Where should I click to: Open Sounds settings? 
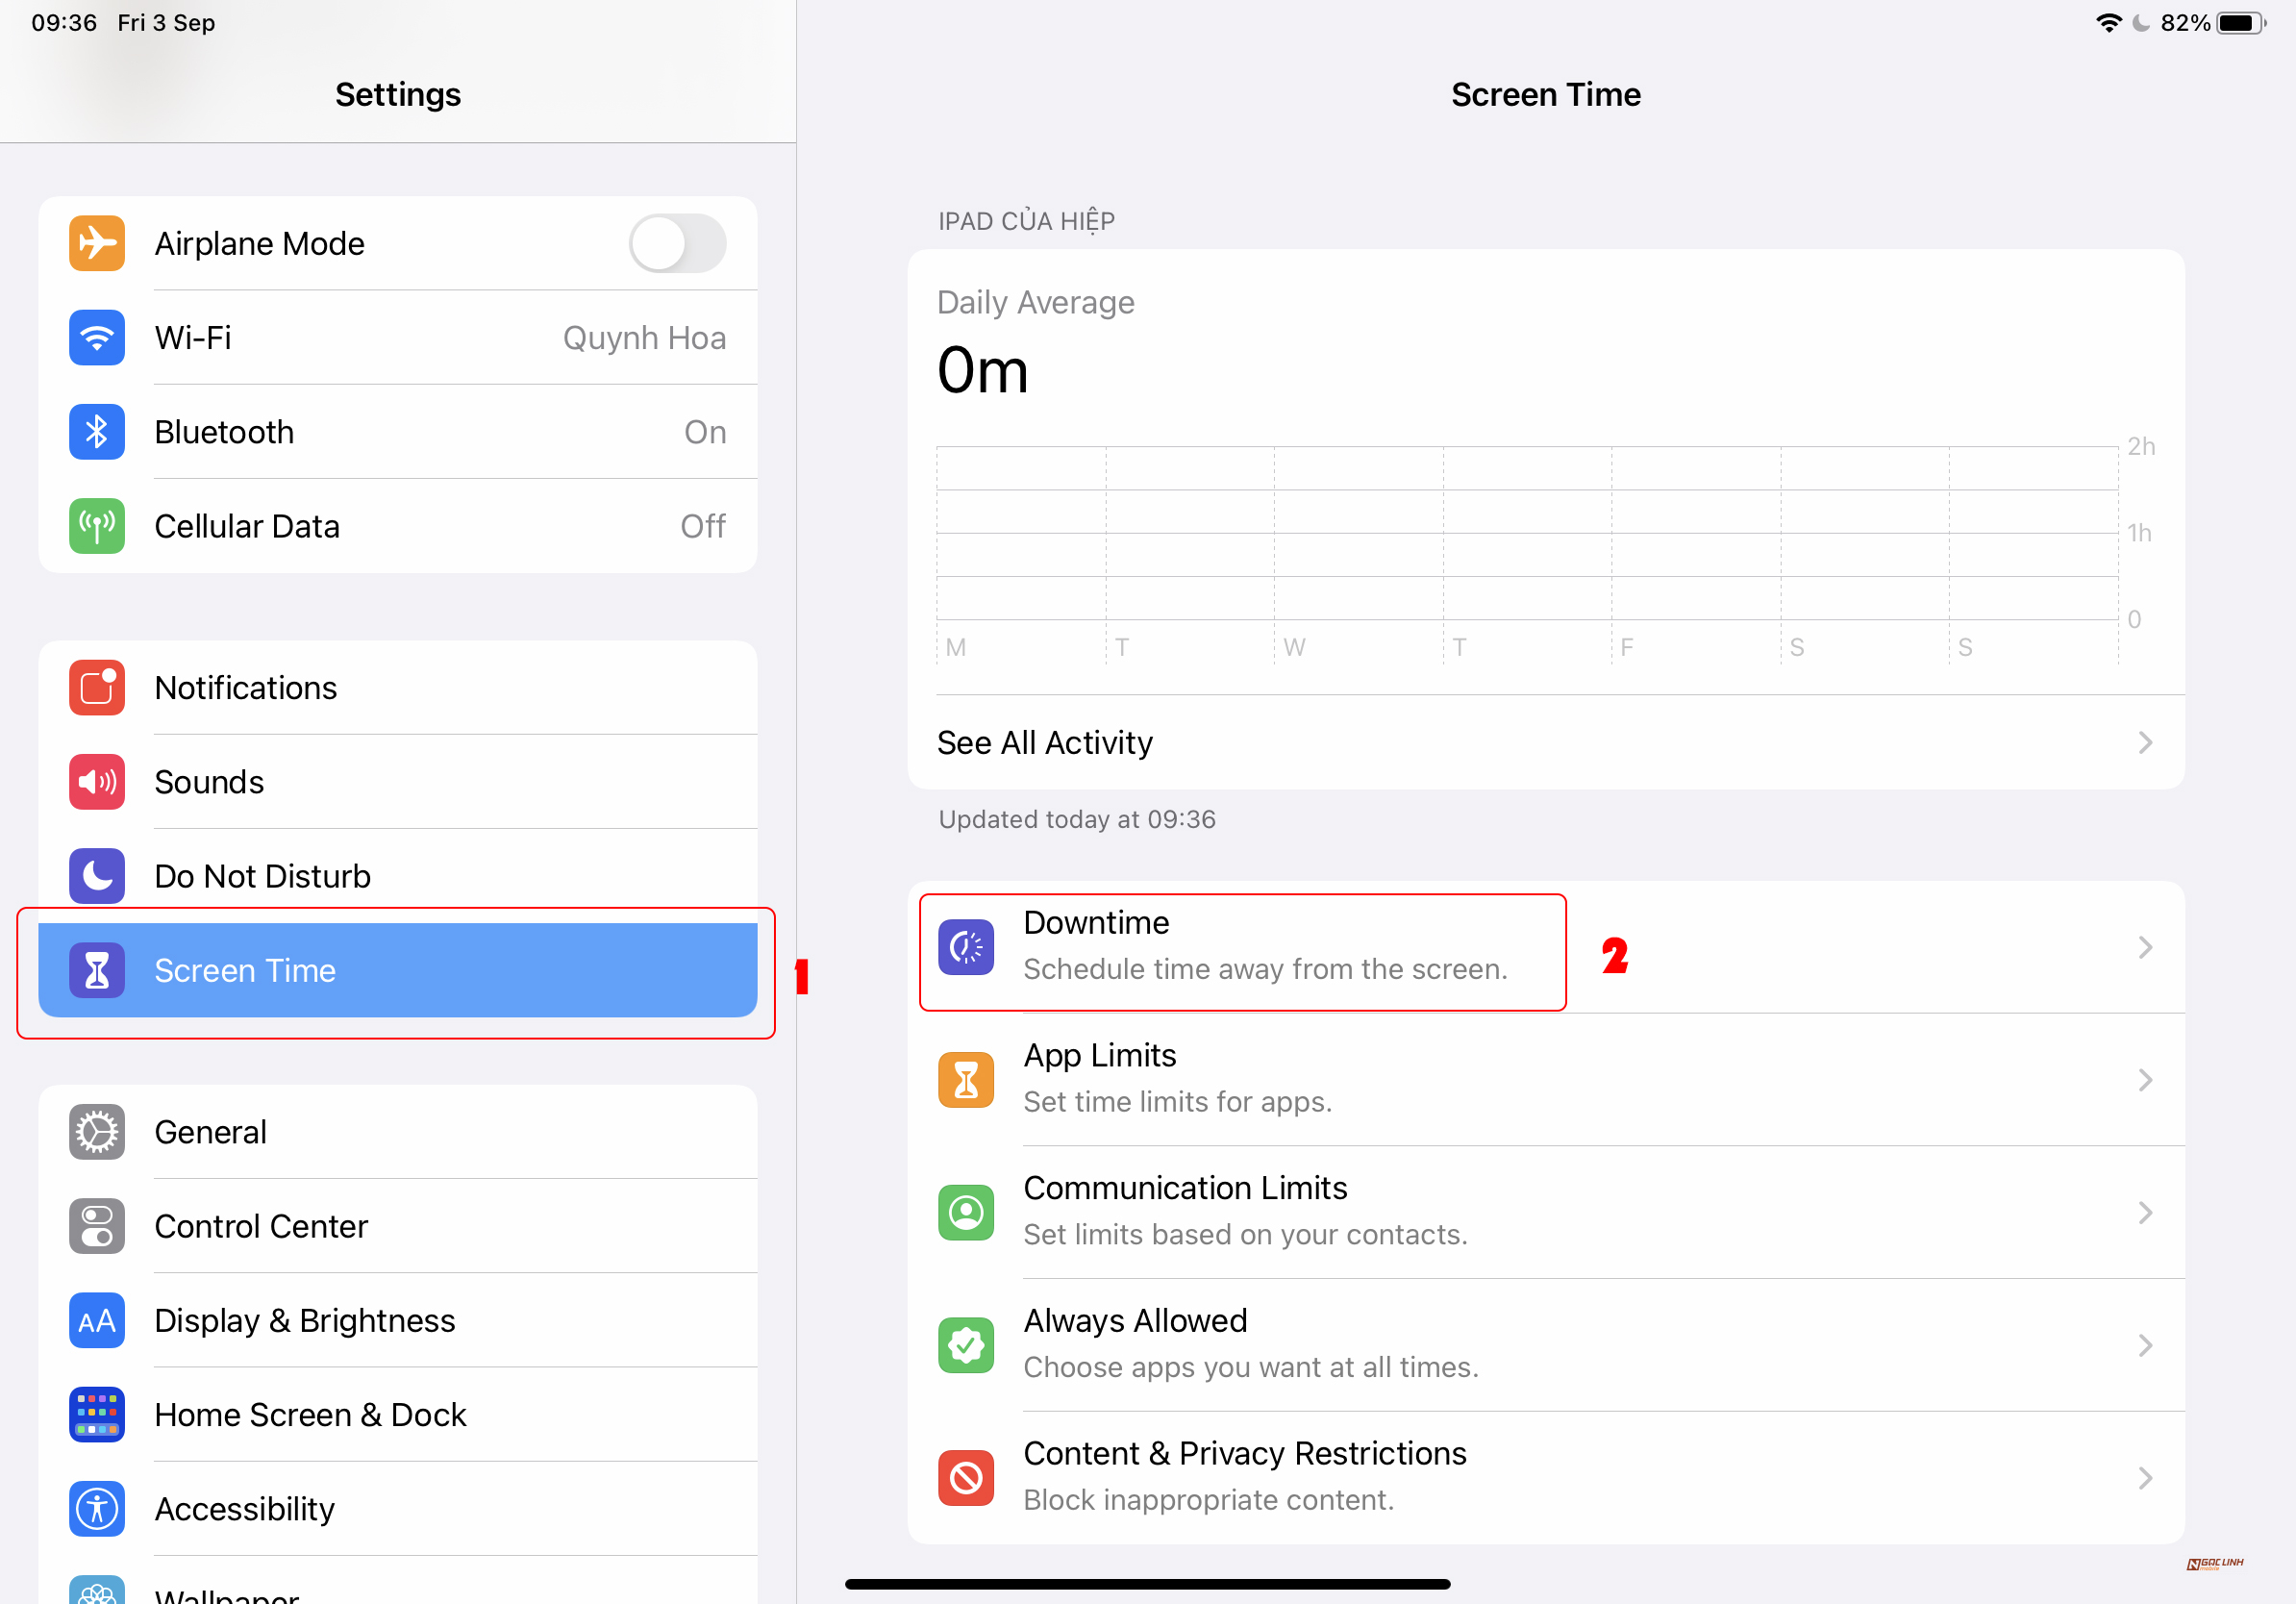point(397,782)
